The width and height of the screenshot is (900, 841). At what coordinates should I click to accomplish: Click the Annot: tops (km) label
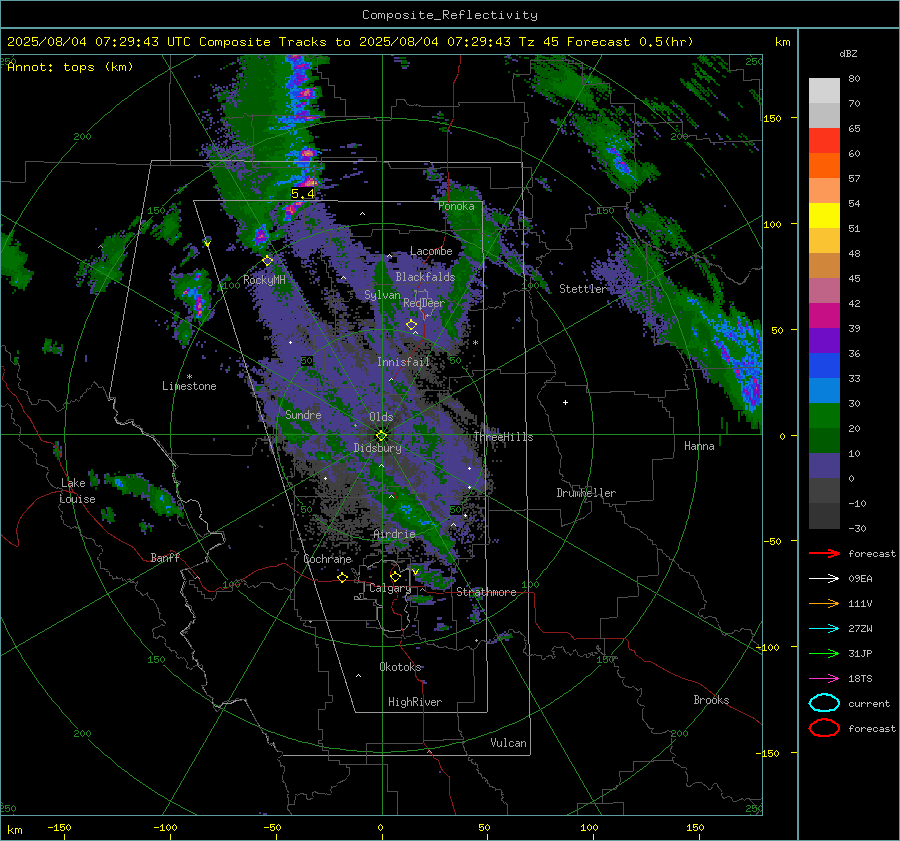(x=70, y=67)
